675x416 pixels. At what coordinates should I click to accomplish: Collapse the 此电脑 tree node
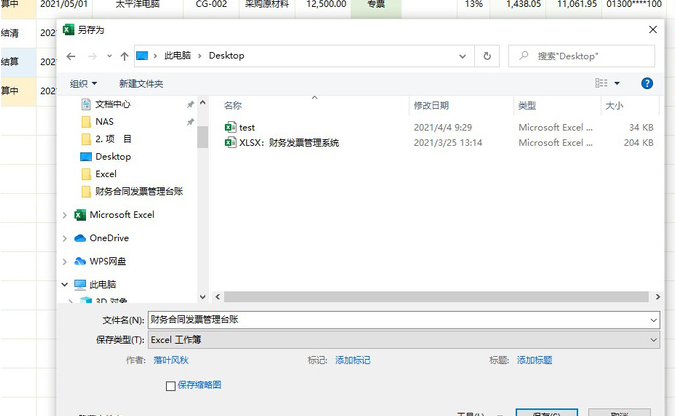click(65, 284)
